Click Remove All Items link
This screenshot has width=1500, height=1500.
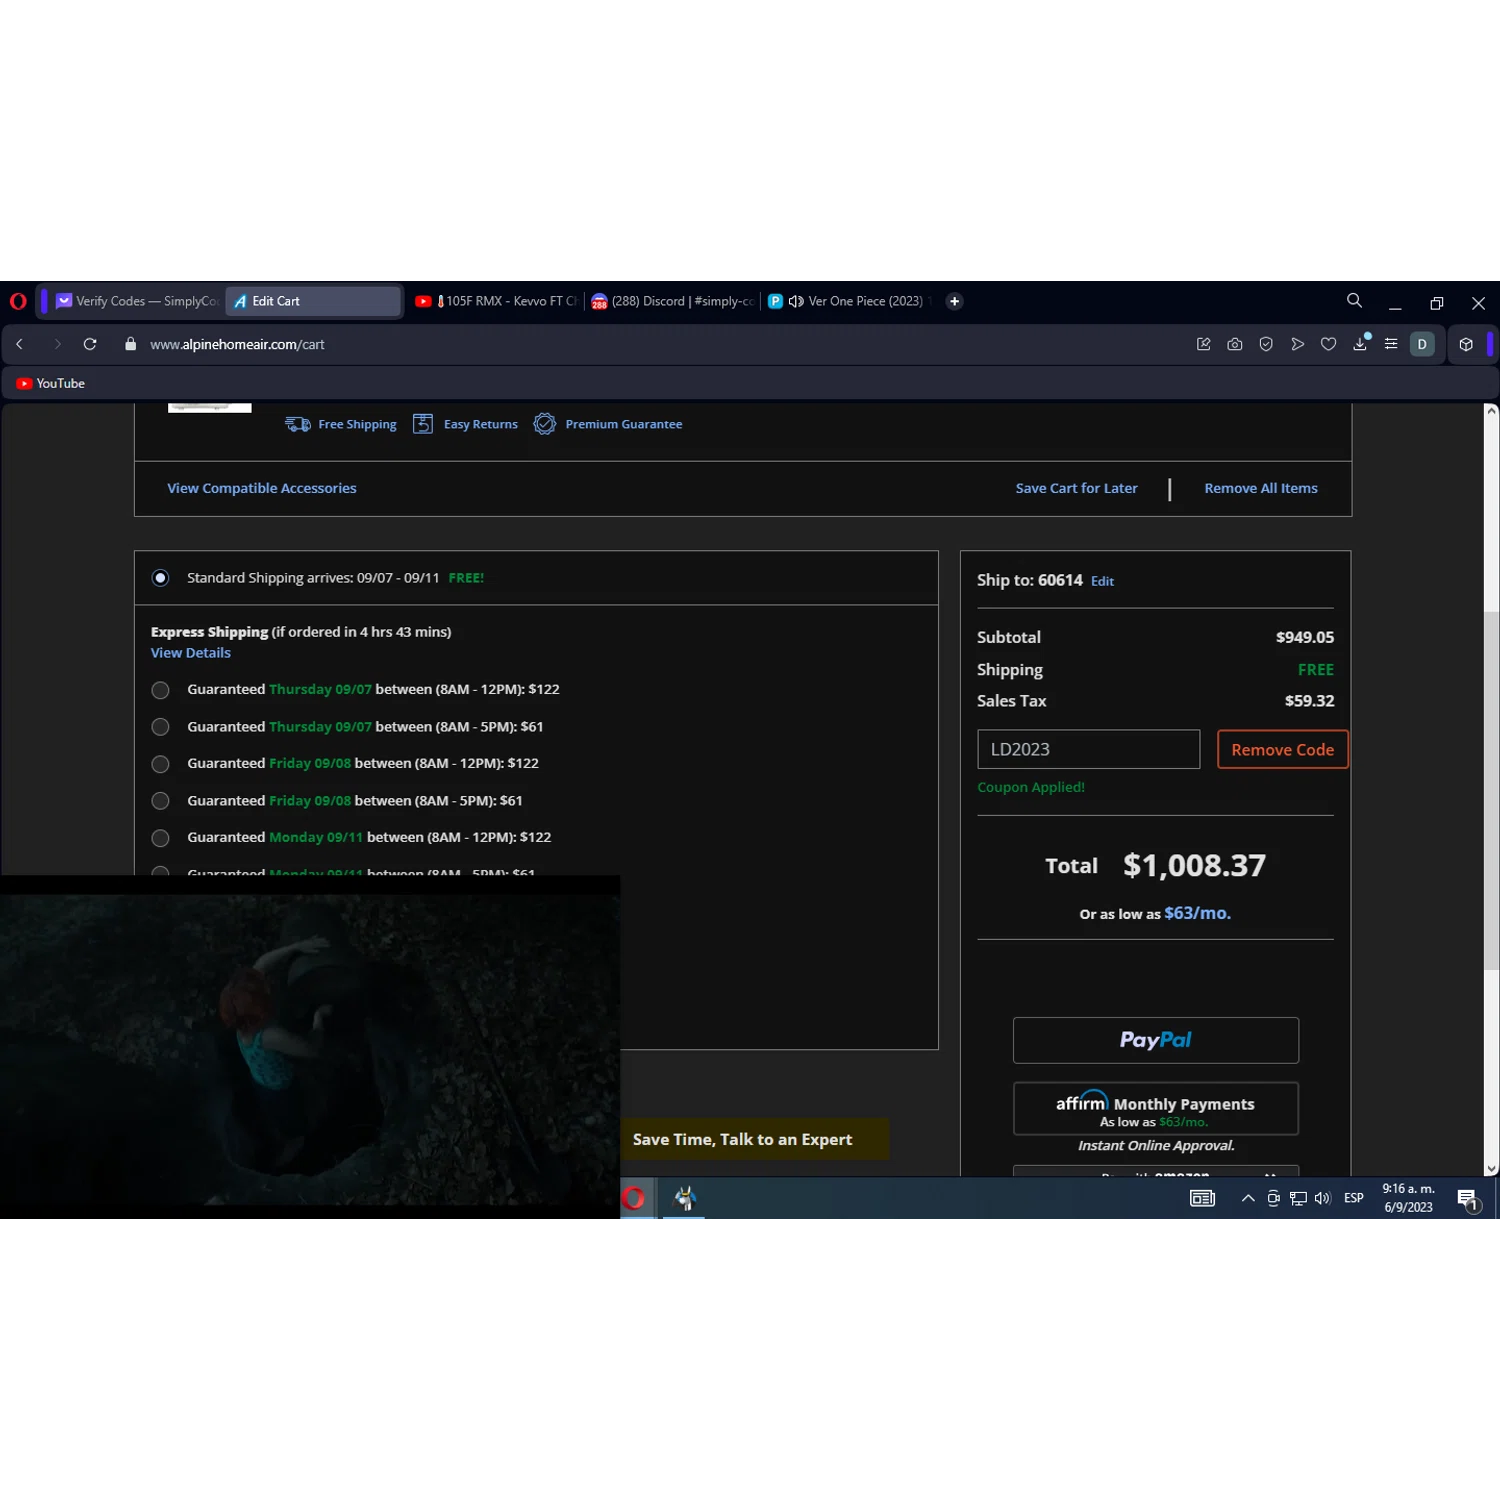1261,488
